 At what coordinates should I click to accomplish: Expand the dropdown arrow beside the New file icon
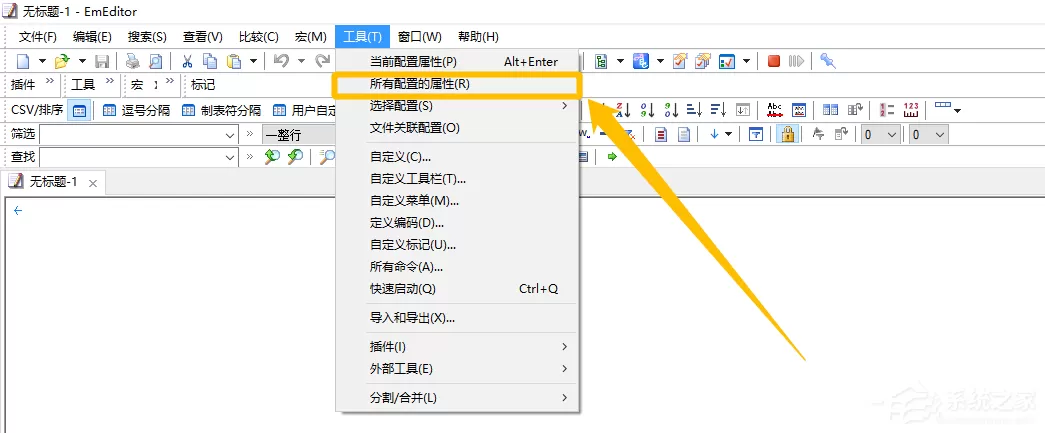click(42, 61)
